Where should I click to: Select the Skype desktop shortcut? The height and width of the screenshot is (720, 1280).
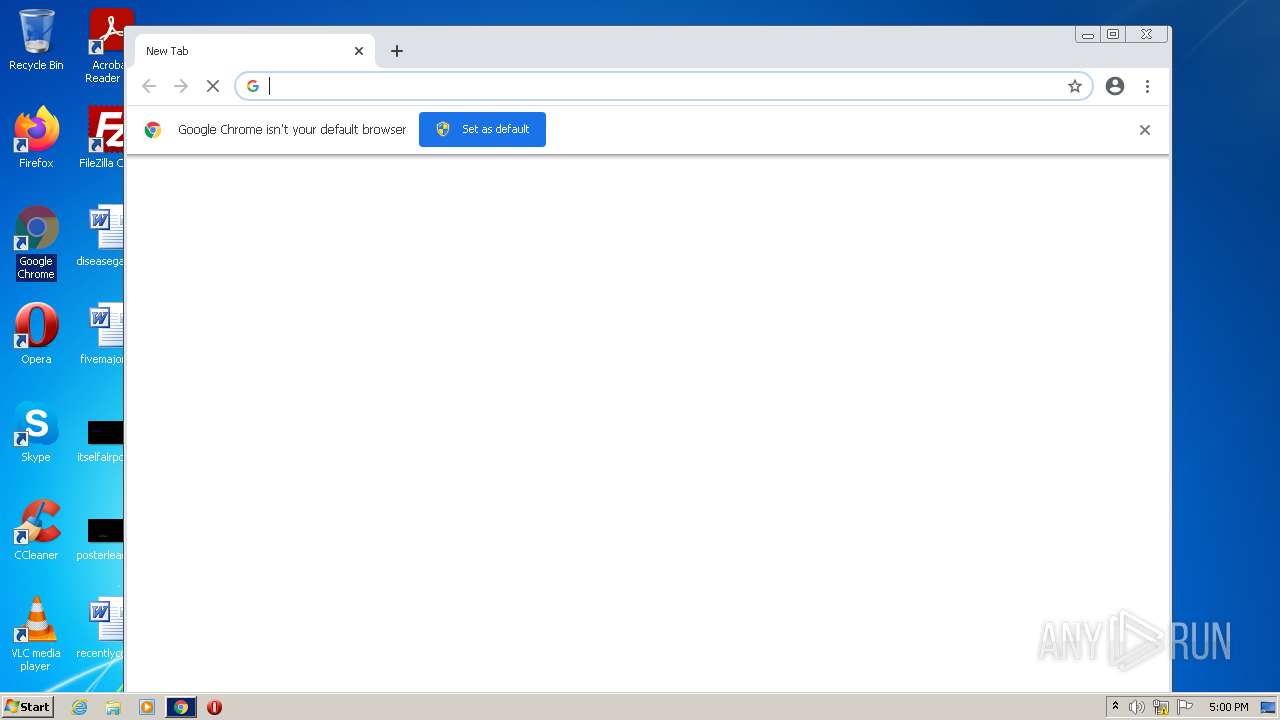pyautogui.click(x=36, y=432)
